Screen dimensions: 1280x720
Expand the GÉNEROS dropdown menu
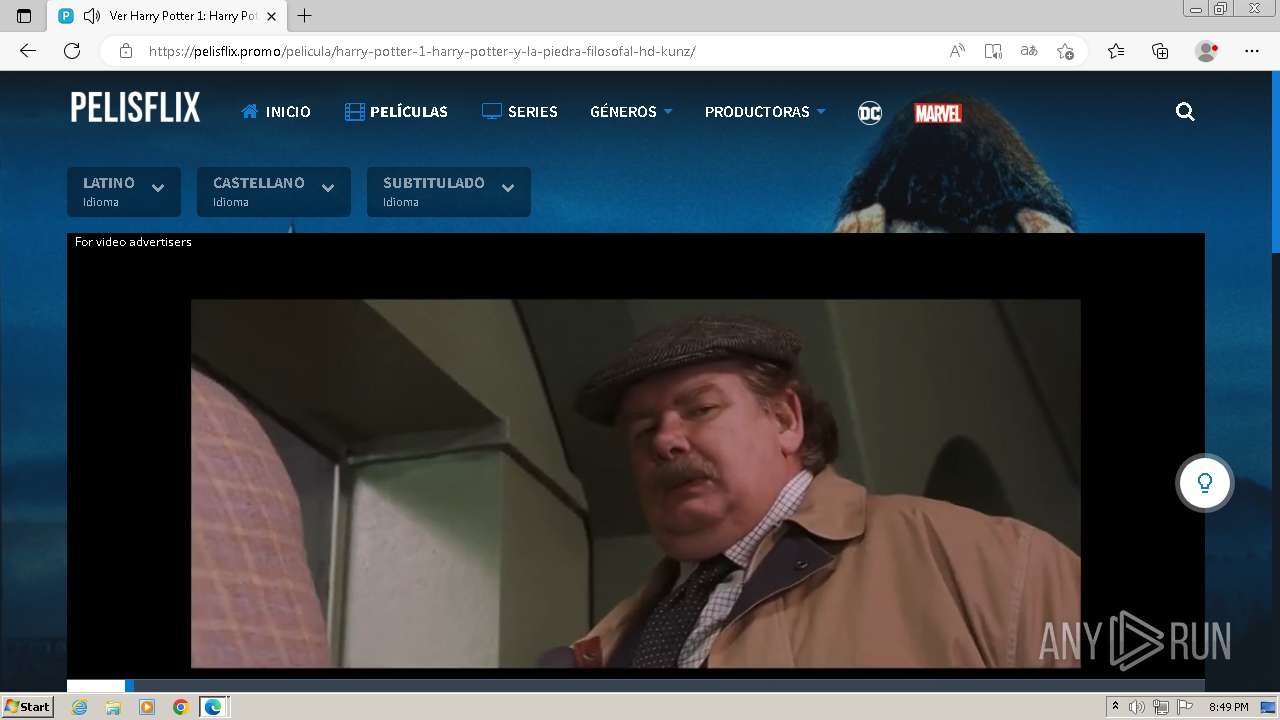point(631,112)
